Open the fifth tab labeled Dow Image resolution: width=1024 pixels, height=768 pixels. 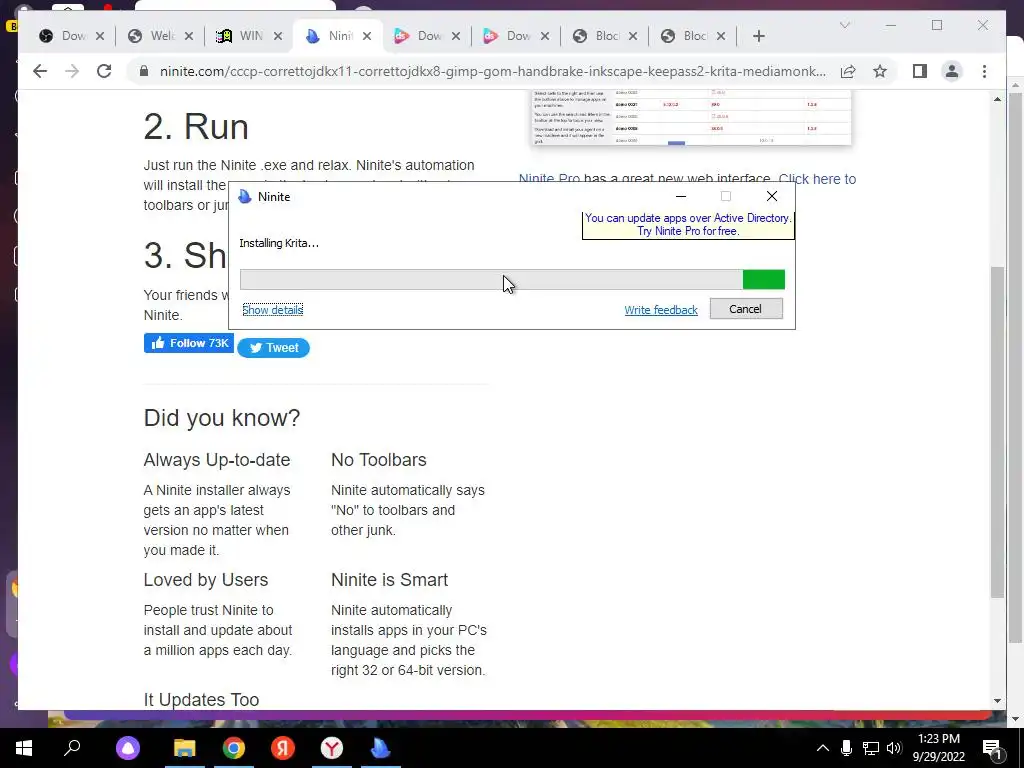click(428, 36)
